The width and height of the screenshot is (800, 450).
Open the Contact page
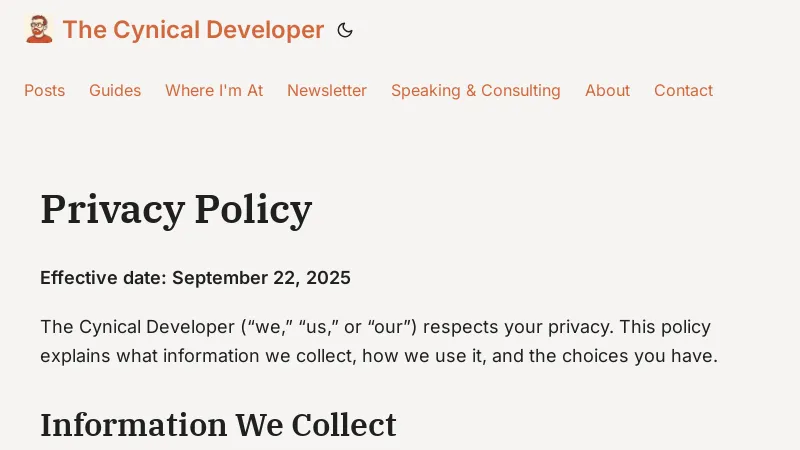[x=683, y=90]
